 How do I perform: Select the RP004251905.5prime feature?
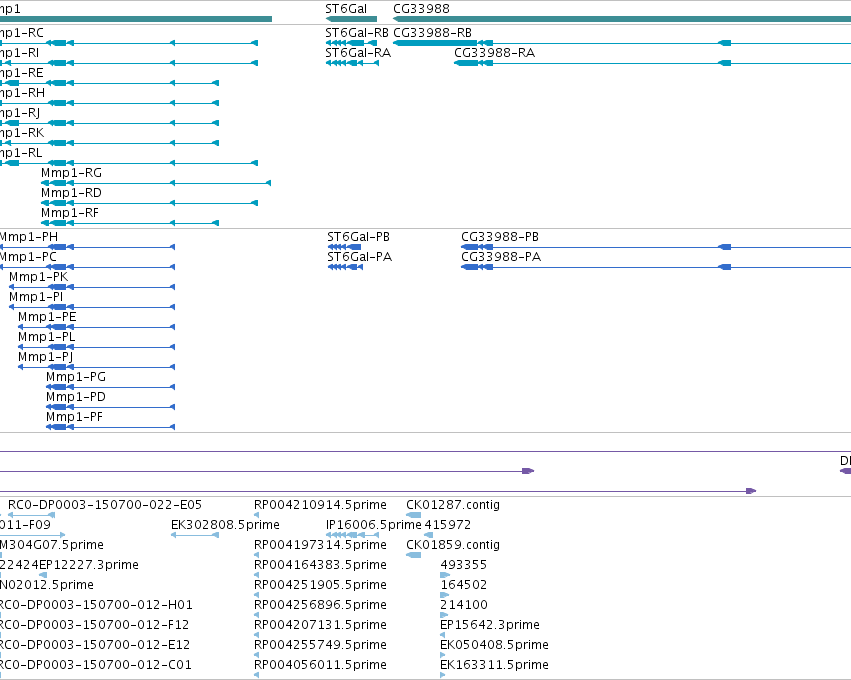256,595
